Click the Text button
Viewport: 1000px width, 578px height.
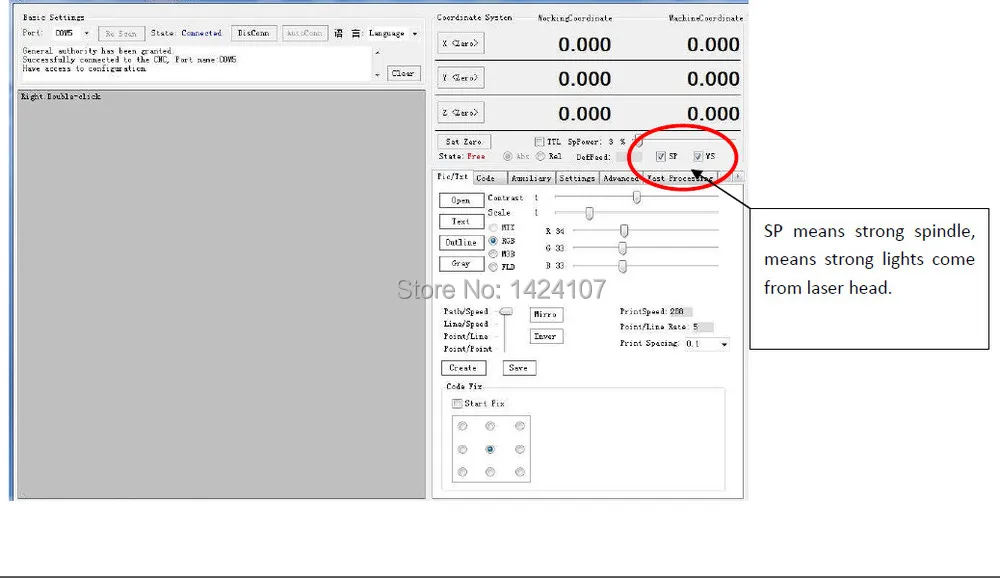pos(460,221)
